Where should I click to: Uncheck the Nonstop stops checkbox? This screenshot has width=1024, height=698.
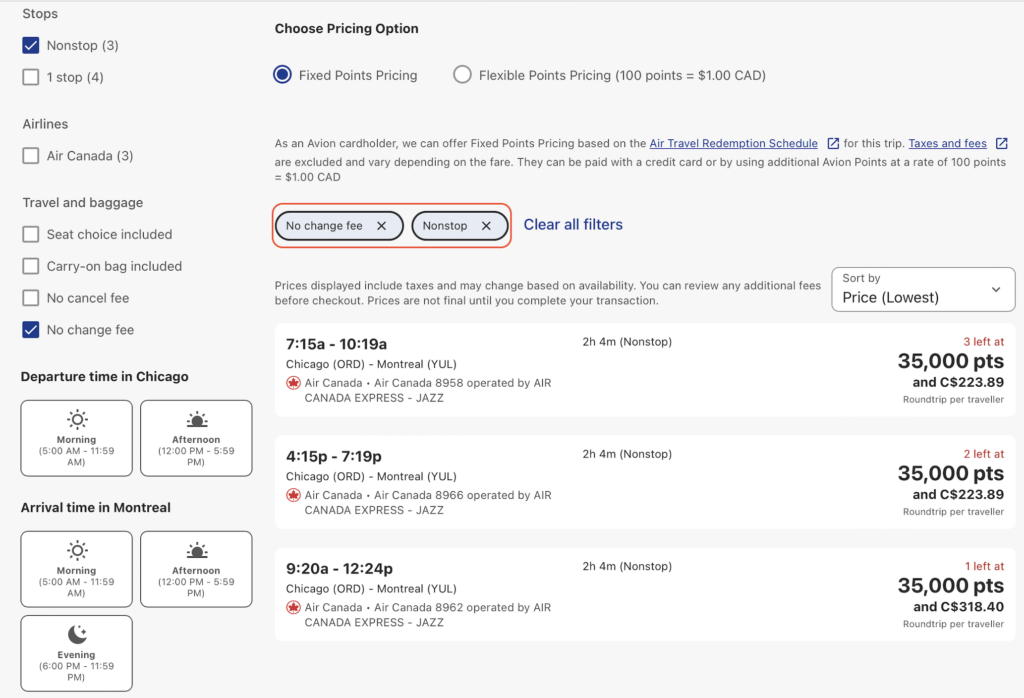coord(31,46)
